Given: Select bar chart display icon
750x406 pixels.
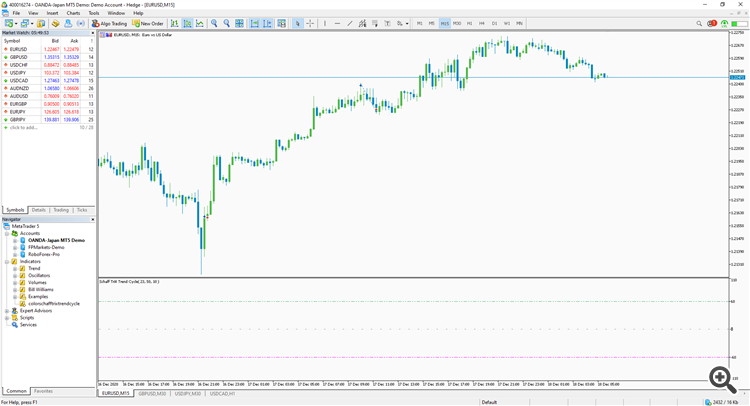Looking at the screenshot, I should coord(175,23).
